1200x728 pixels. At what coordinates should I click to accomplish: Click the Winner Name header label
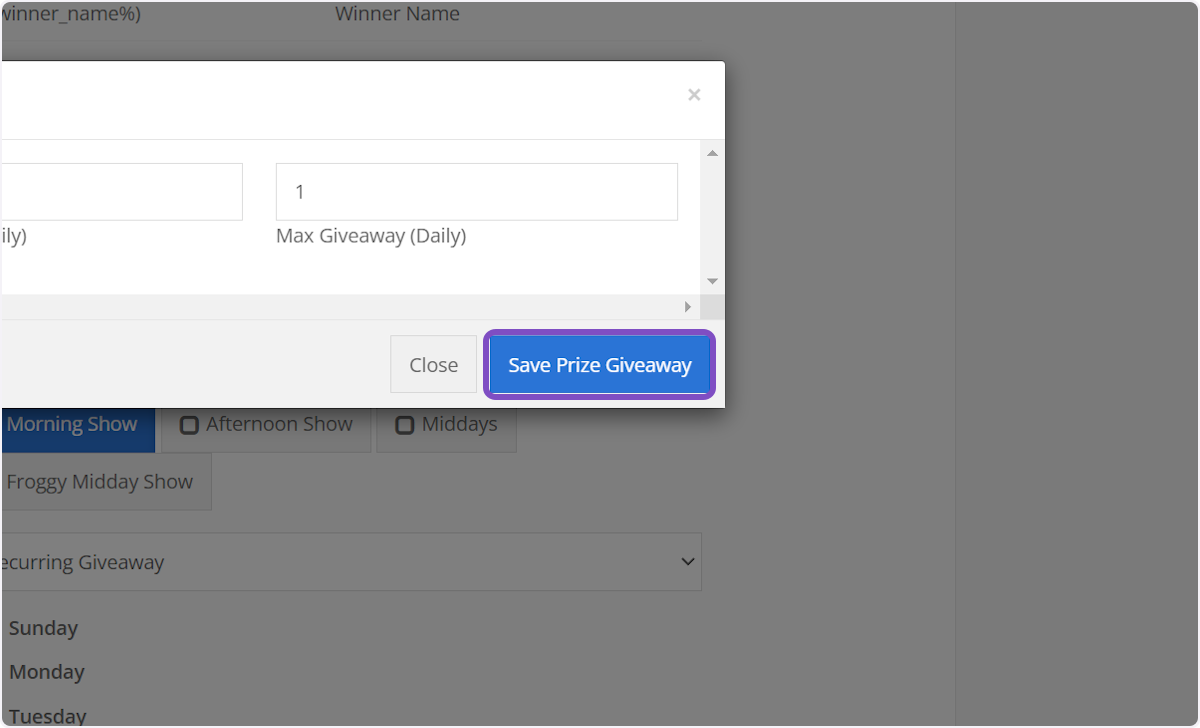[x=397, y=14]
